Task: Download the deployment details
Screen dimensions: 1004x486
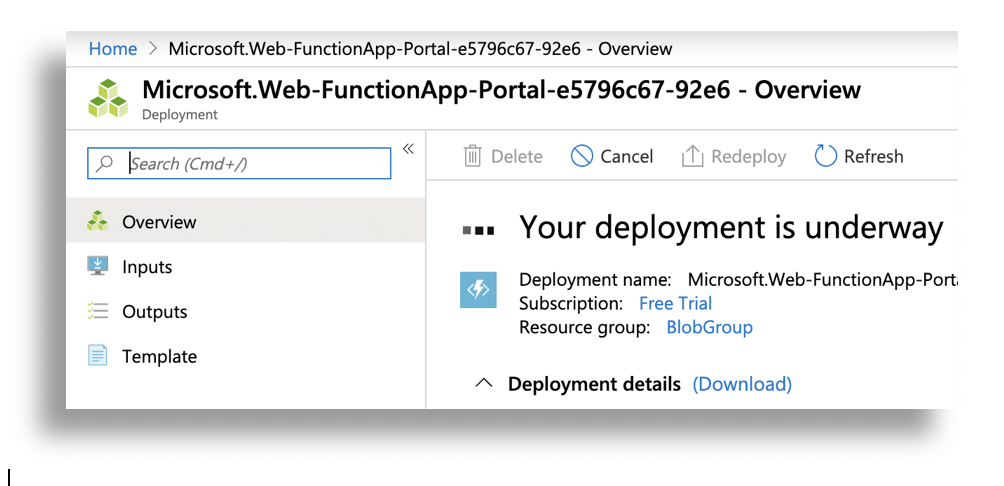Action: pos(742,384)
